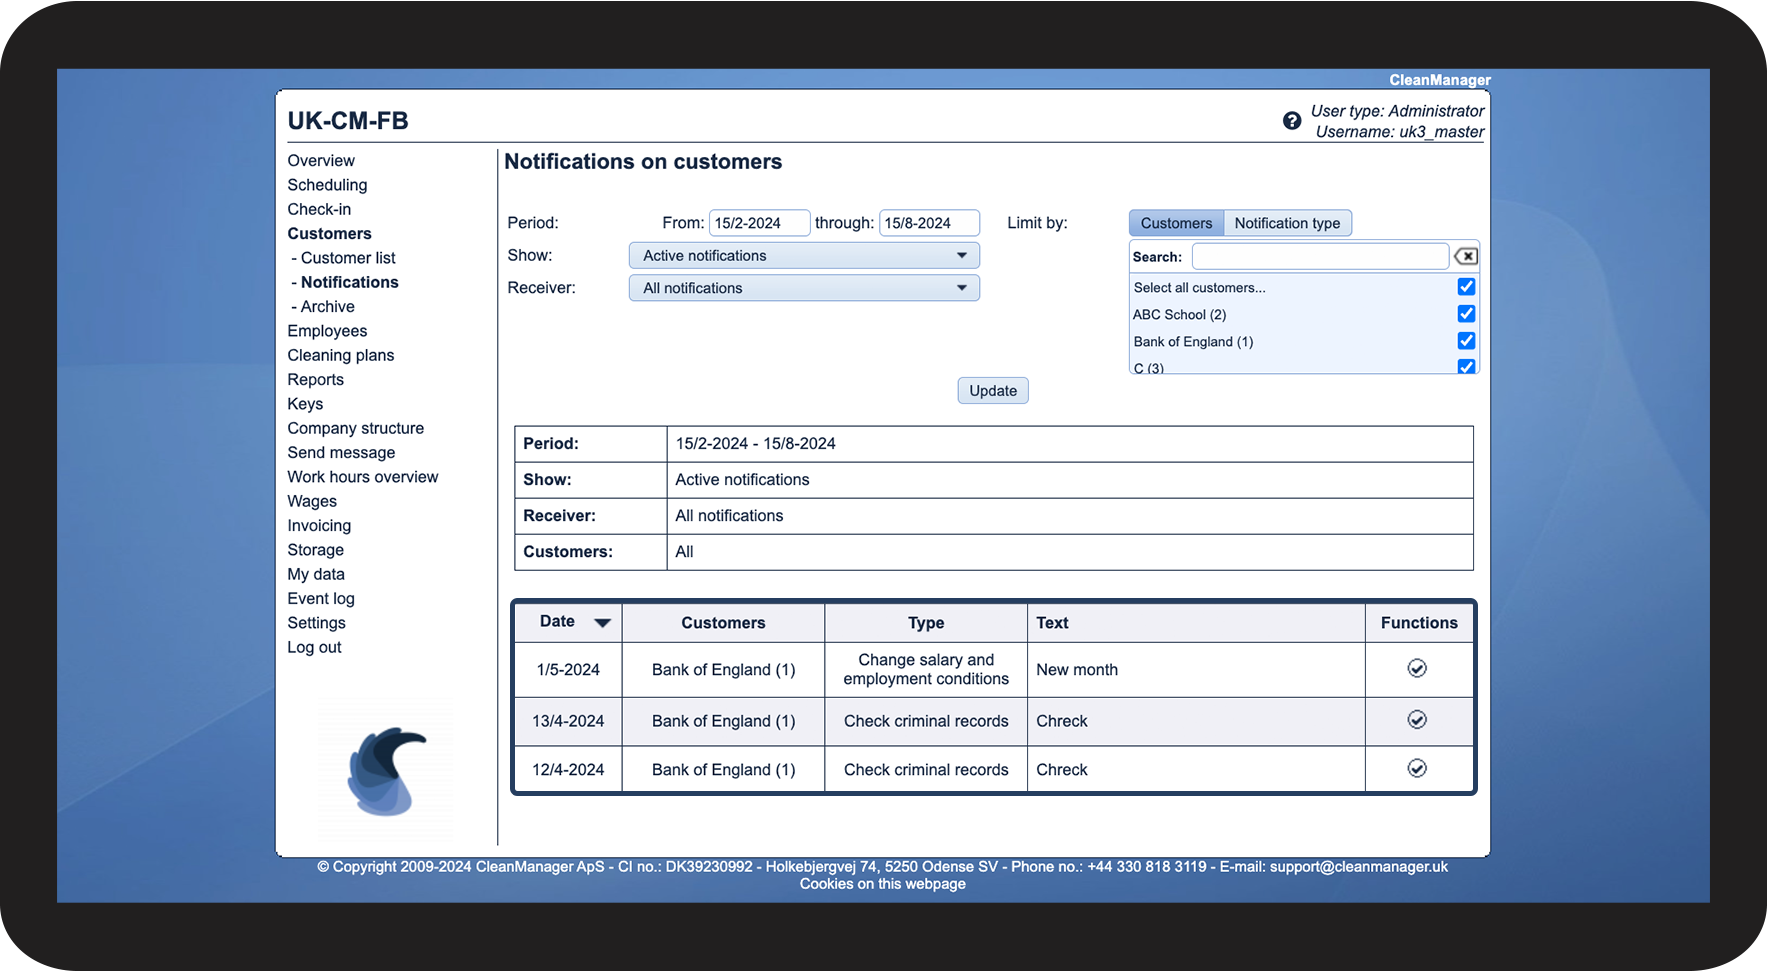The image size is (1767, 971).
Task: Click the through date field 15/8-2024
Action: point(929,223)
